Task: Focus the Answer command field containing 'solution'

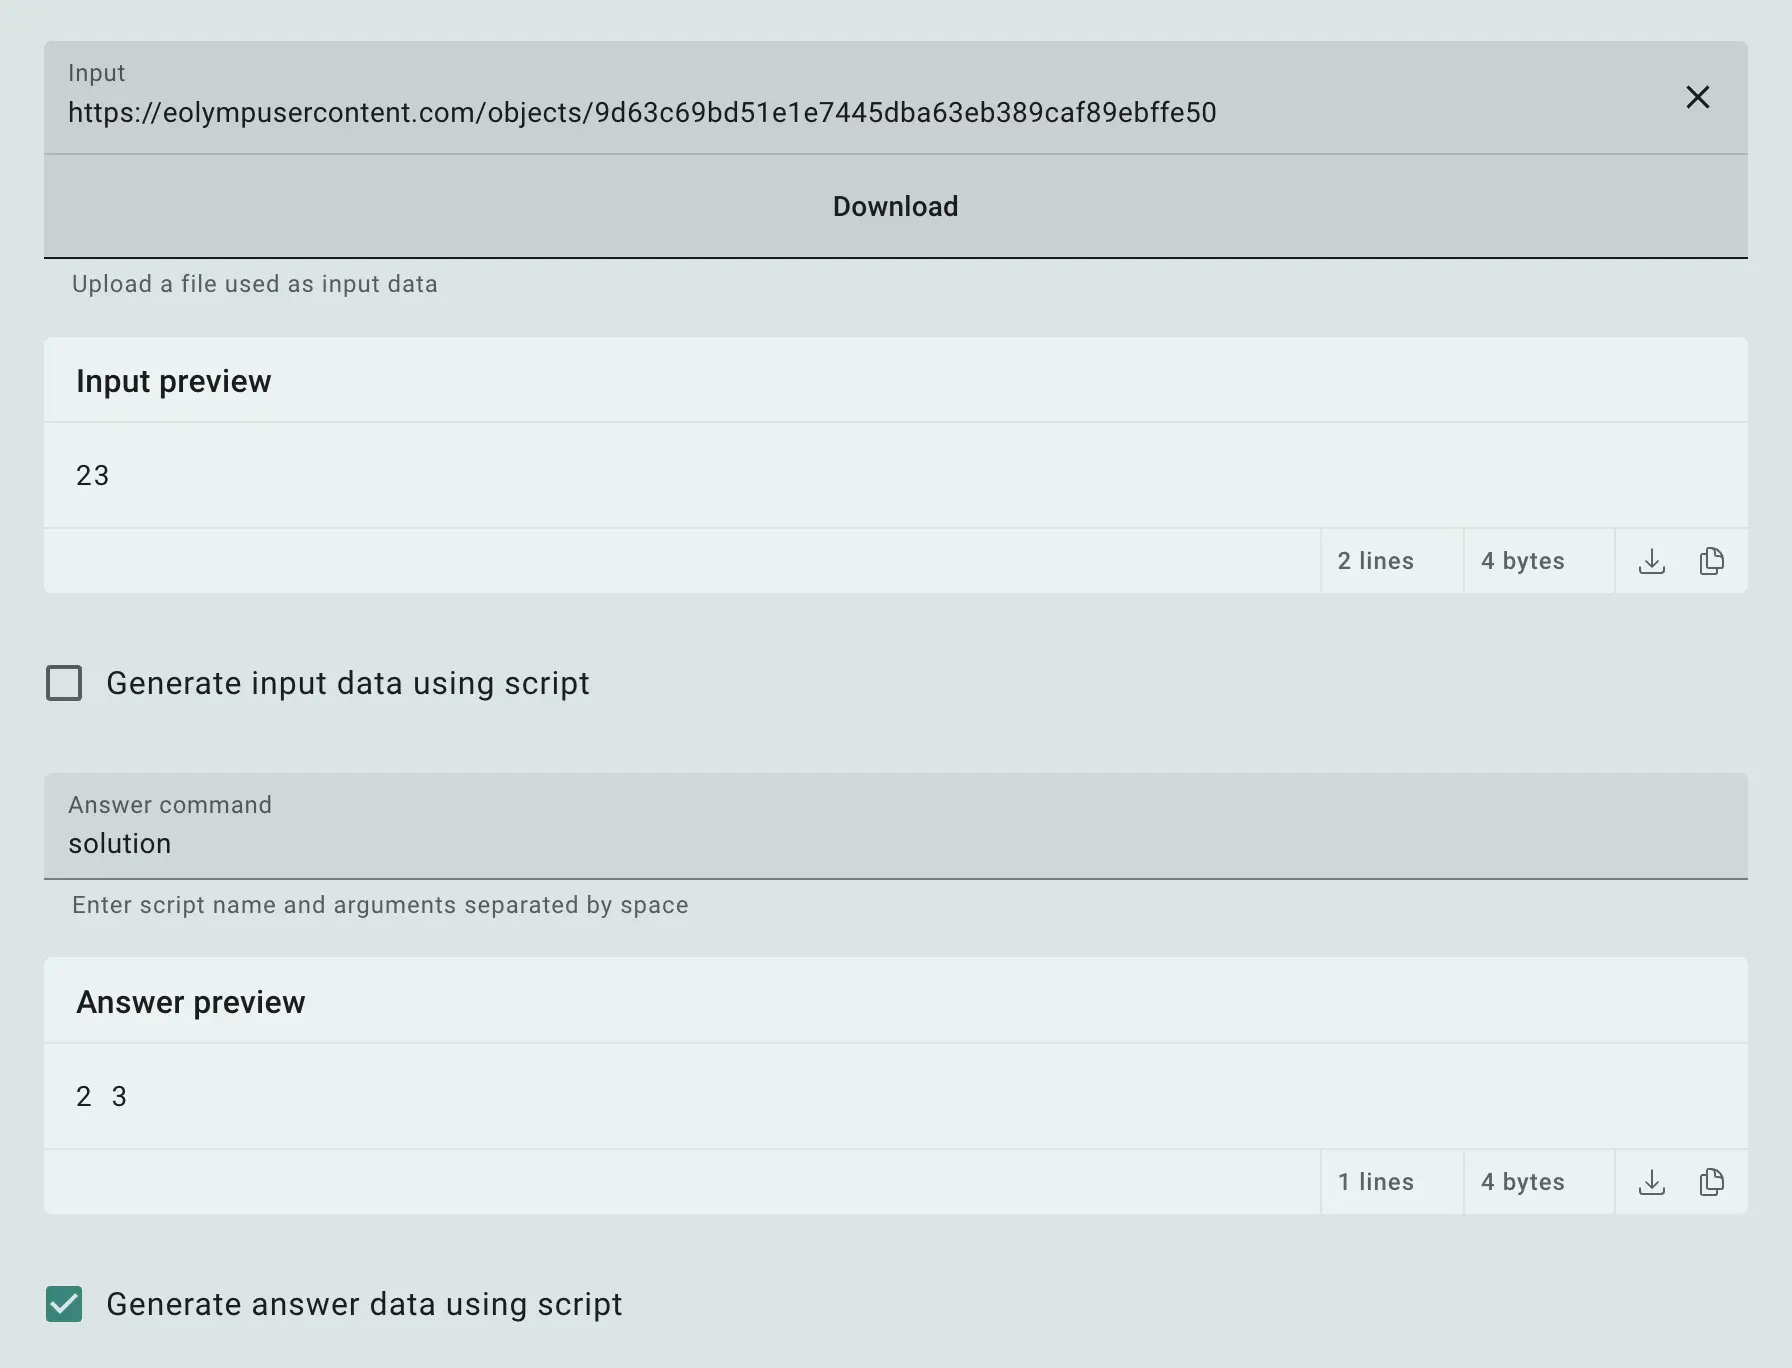Action: pos(895,843)
